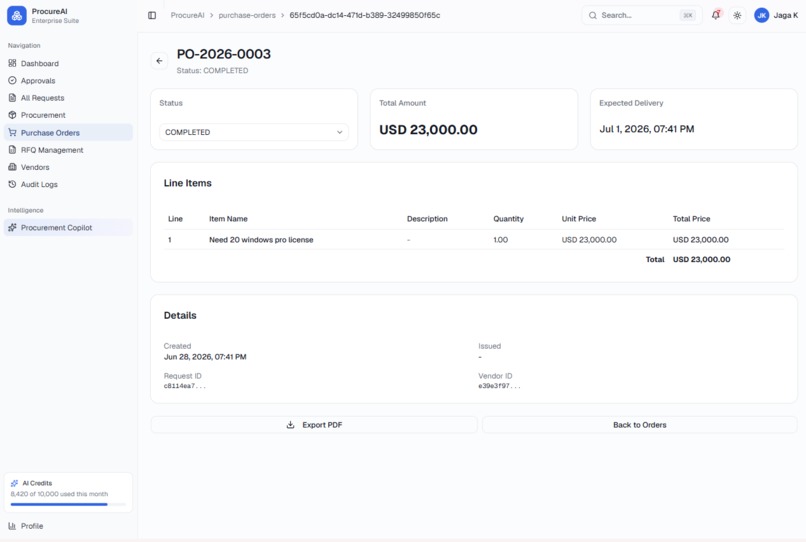Click the '8,420 of 10,000 used' text
806x542 pixels.
tap(59, 494)
